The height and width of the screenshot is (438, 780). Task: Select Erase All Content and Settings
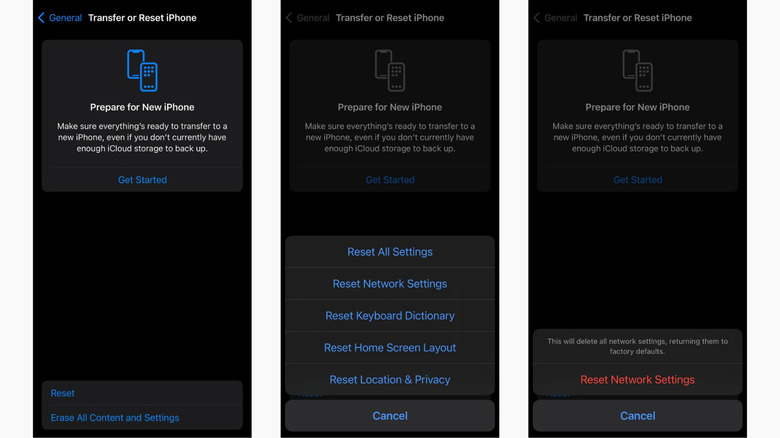coord(142,418)
